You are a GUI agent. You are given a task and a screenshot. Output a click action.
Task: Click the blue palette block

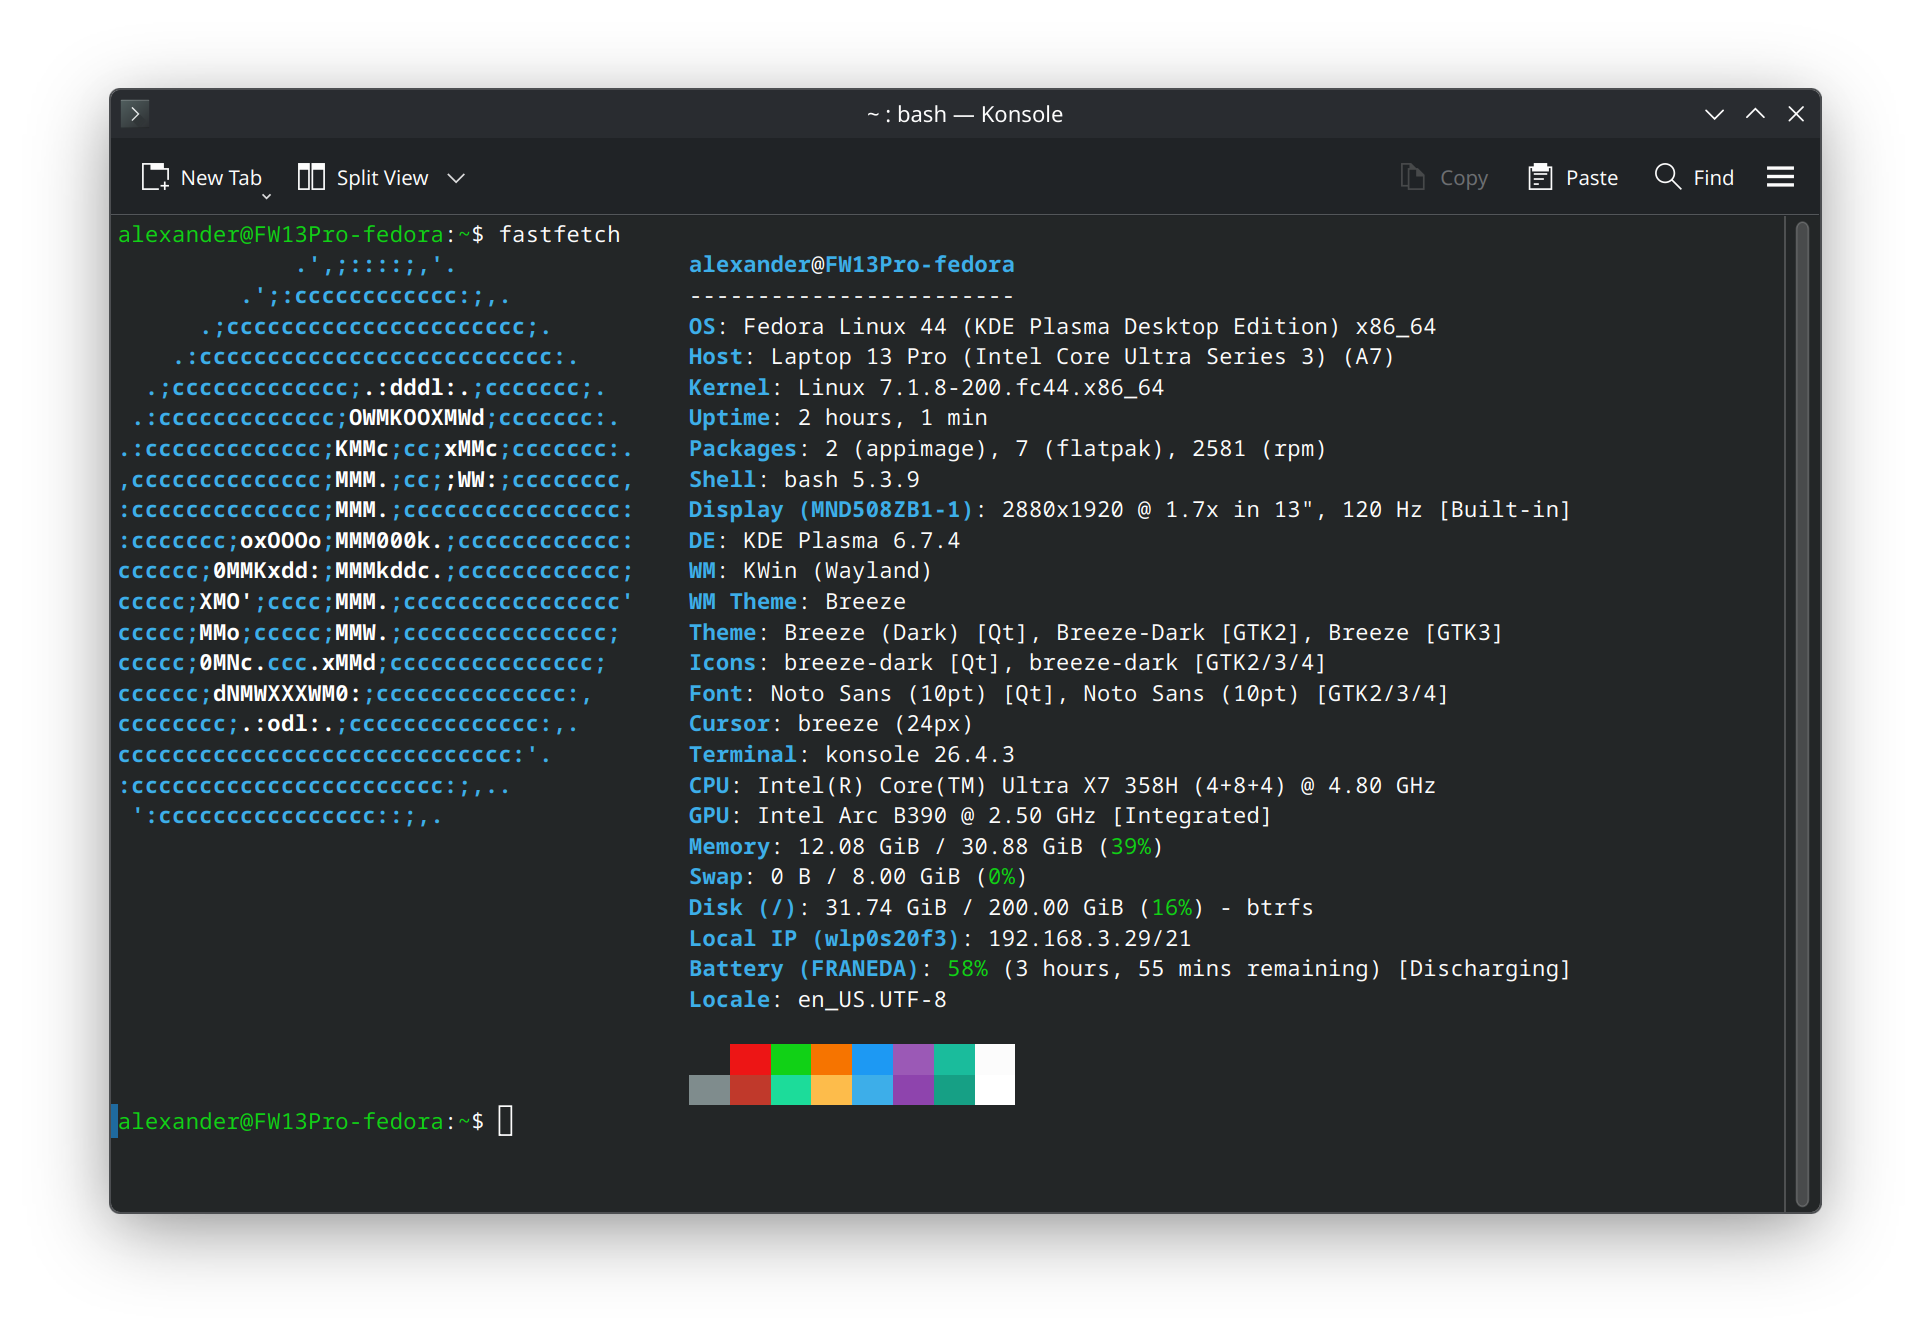[x=872, y=1059]
